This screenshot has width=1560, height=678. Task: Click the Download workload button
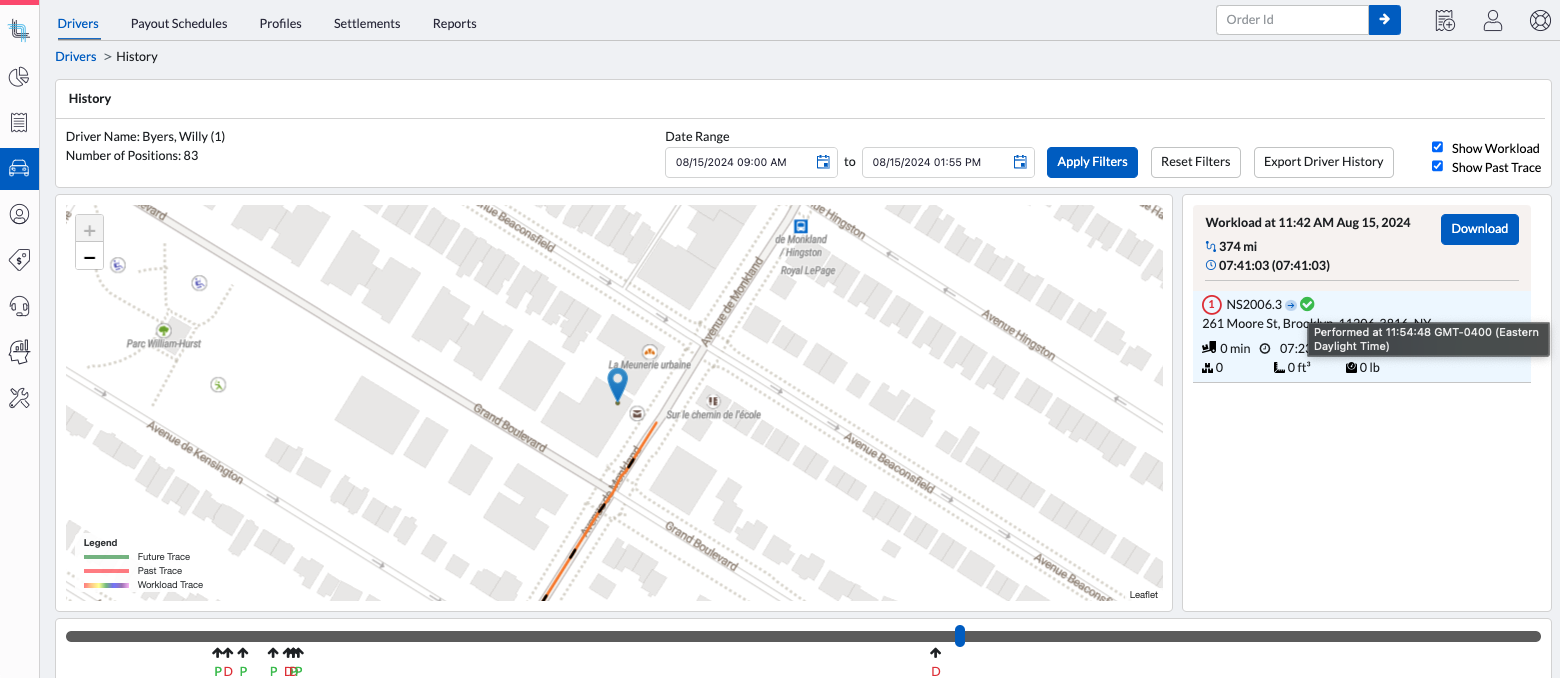click(x=1479, y=229)
